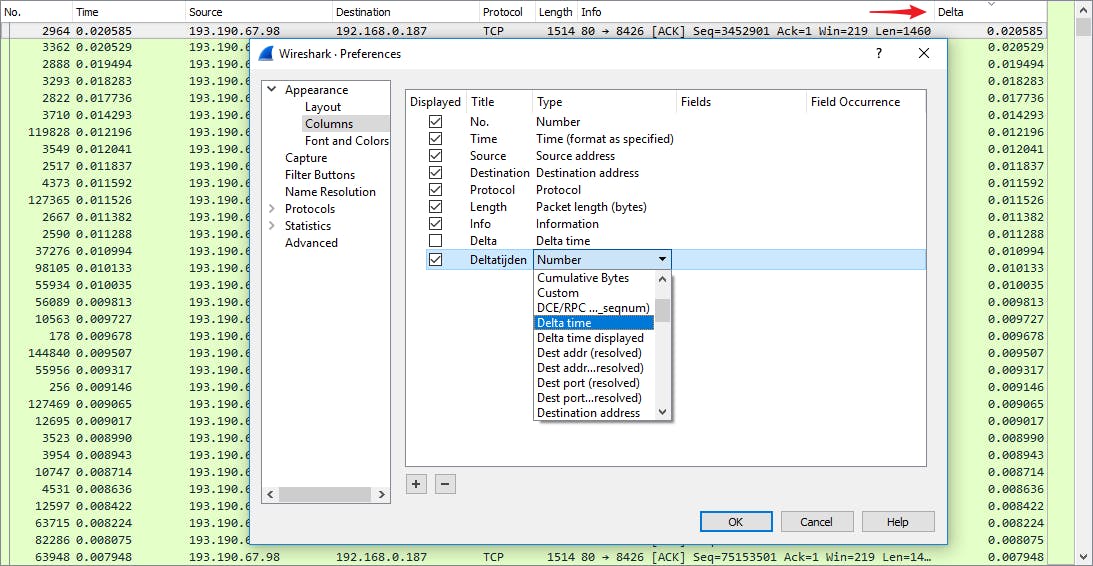Toggle the Protocol column displayed checkbox
Viewport: 1093px width, 566px height.
pyautogui.click(x=436, y=190)
